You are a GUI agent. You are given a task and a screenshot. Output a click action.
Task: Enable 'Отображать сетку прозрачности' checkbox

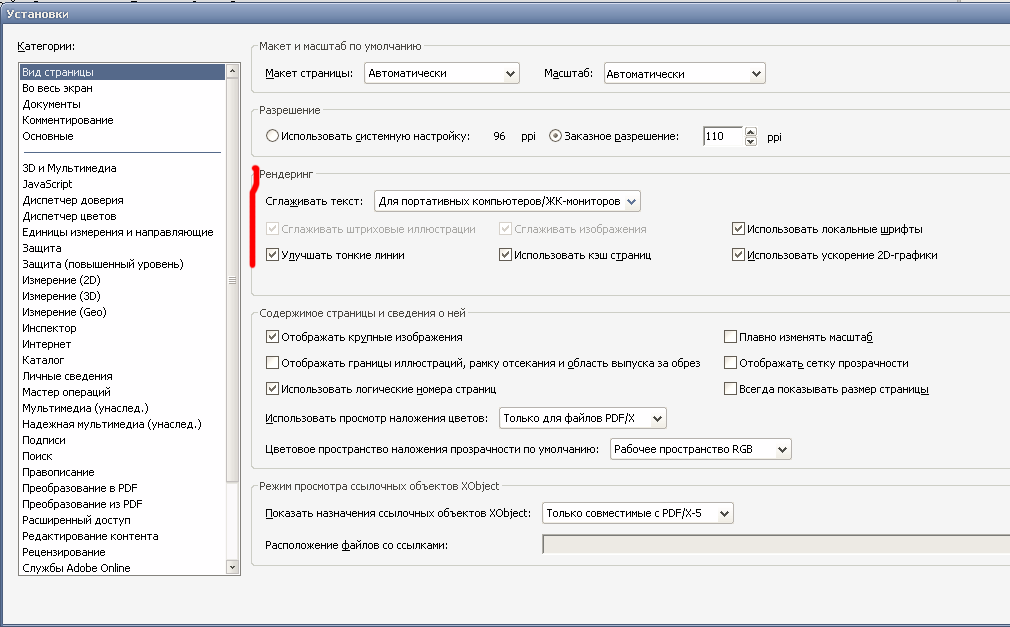(730, 363)
